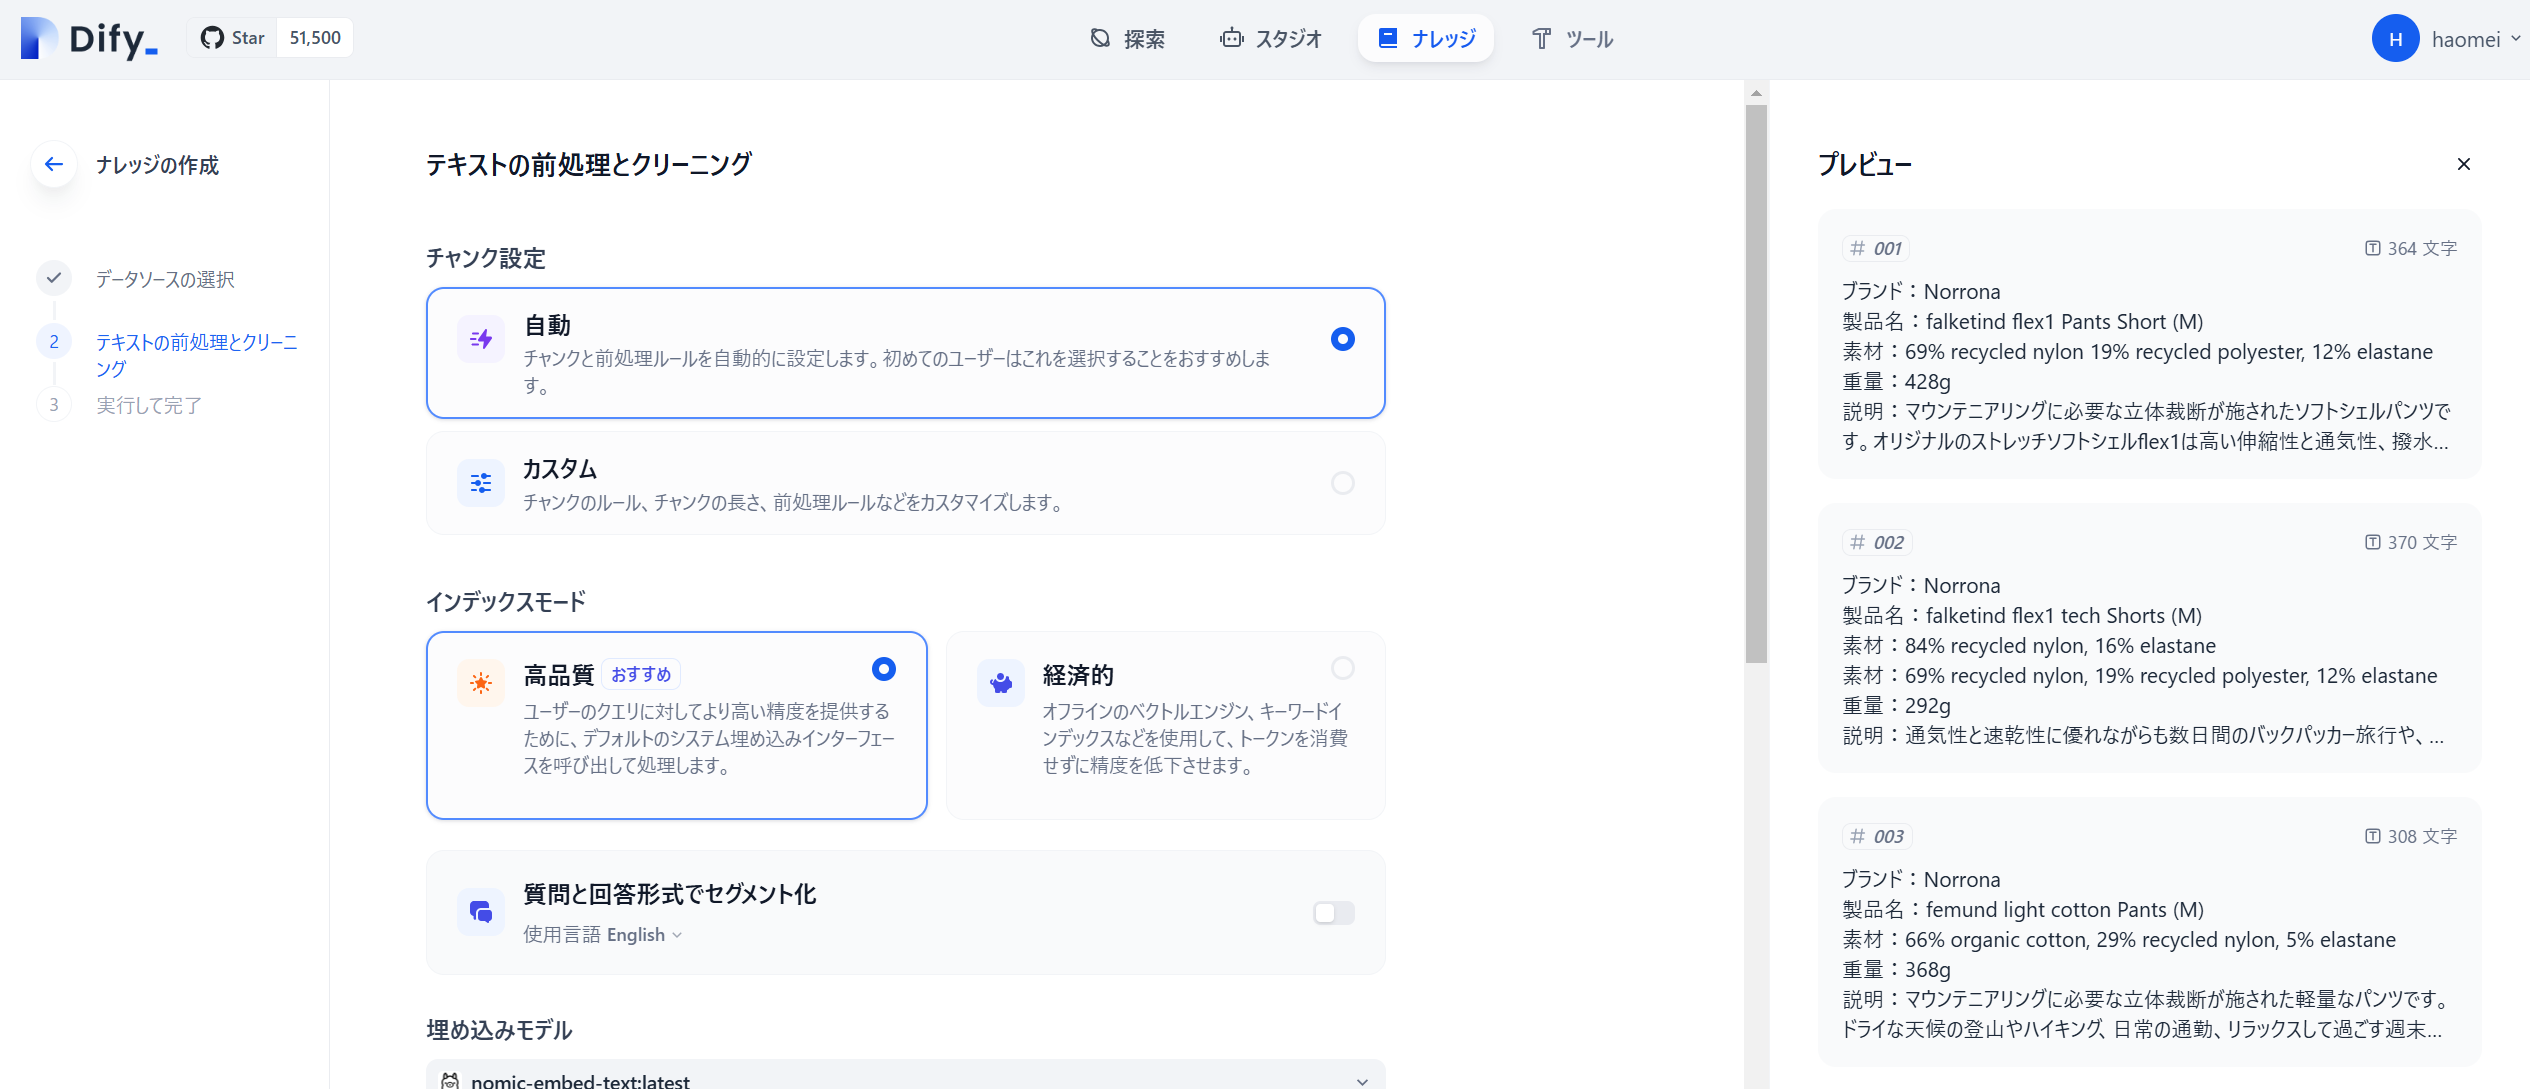Image resolution: width=2530 pixels, height=1089 pixels.
Task: Enable the 質問と回答形式でセグメント化 toggle
Action: 1333,912
